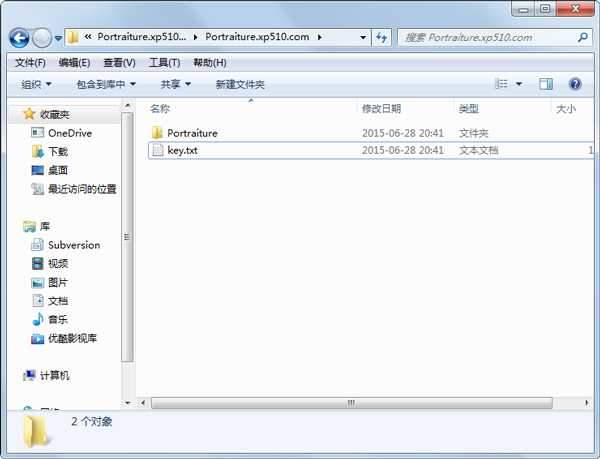Select Portraiture.xp510.com breadcrumb segment

[x=257, y=37]
